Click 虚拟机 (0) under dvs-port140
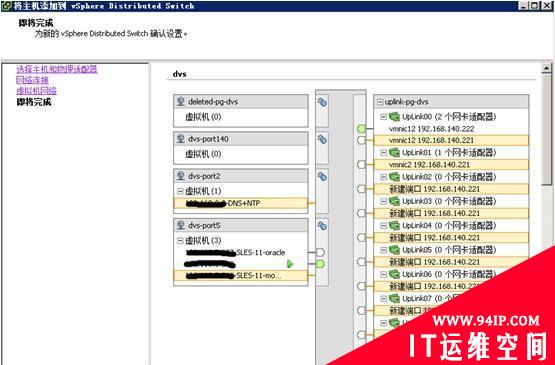This screenshot has height=365, width=555. pos(203,154)
